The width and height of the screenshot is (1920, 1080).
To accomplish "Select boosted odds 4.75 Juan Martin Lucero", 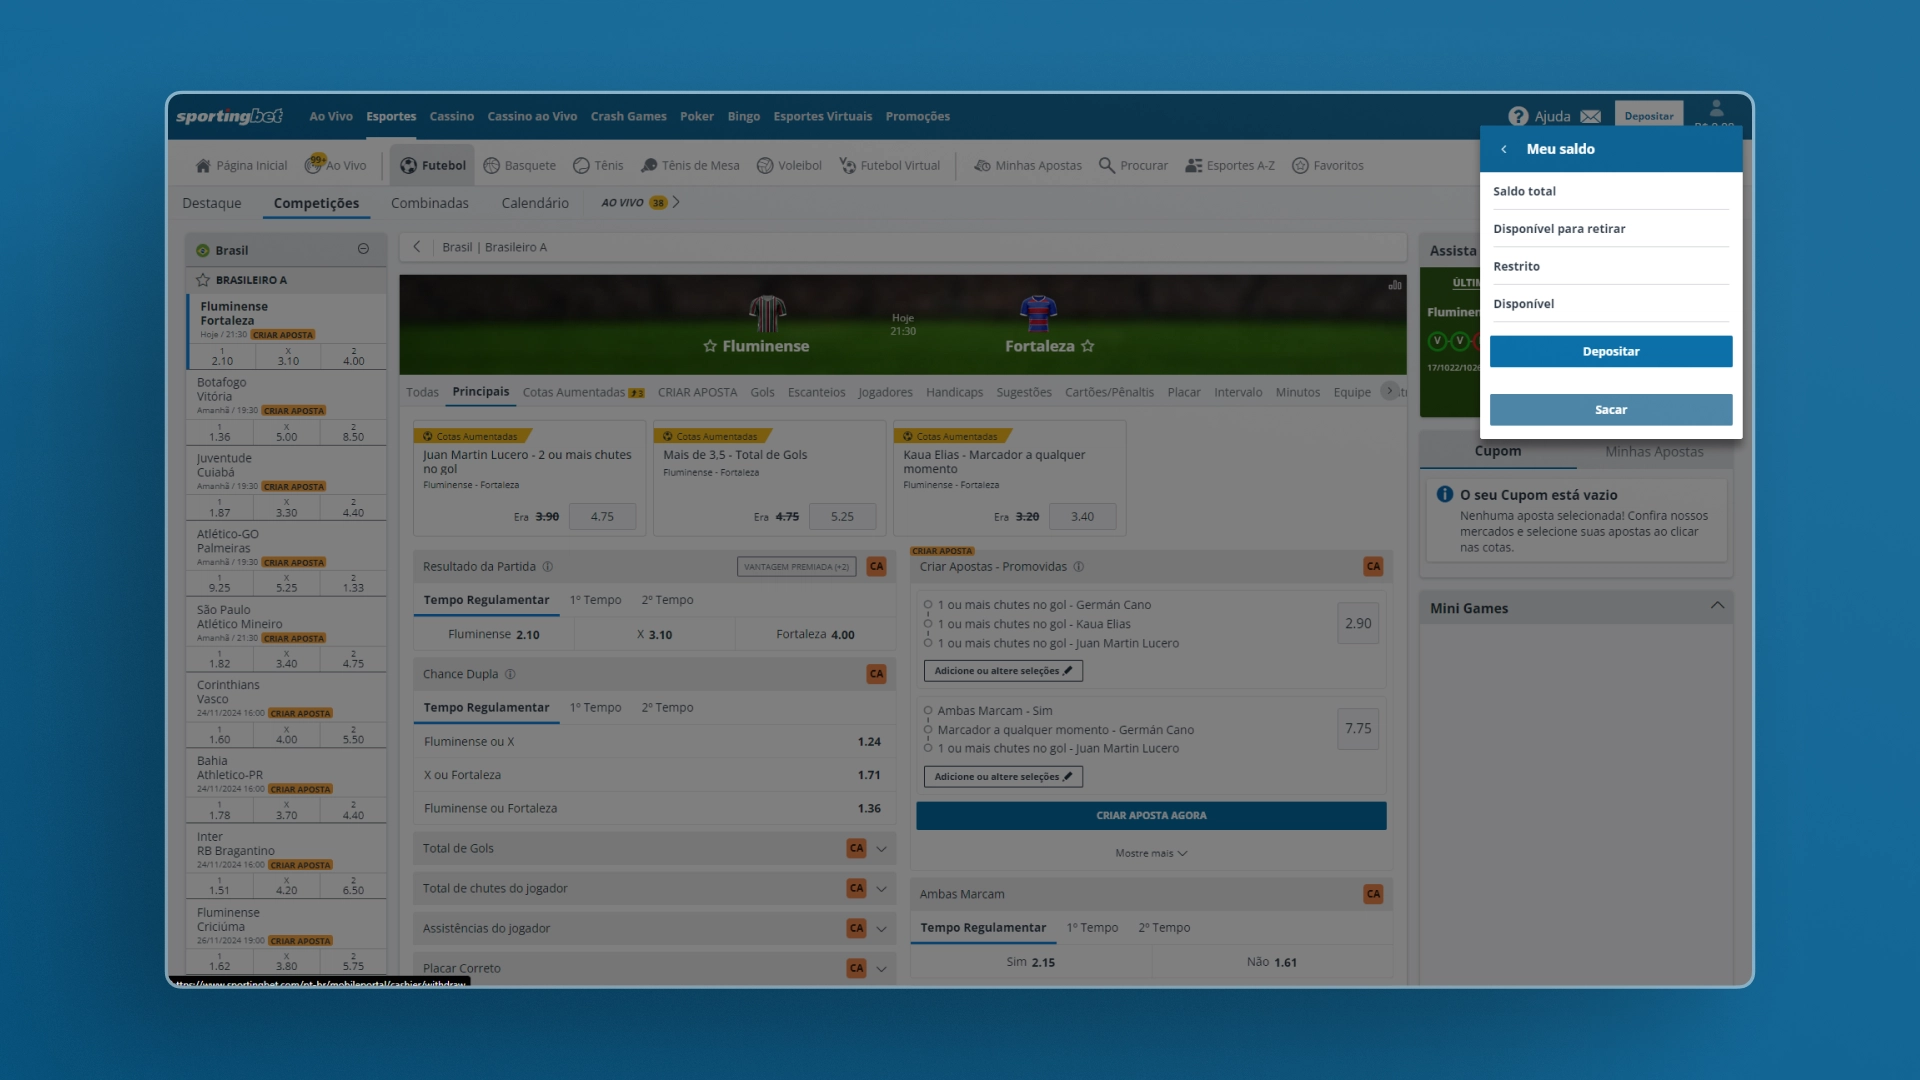I will tap(602, 517).
